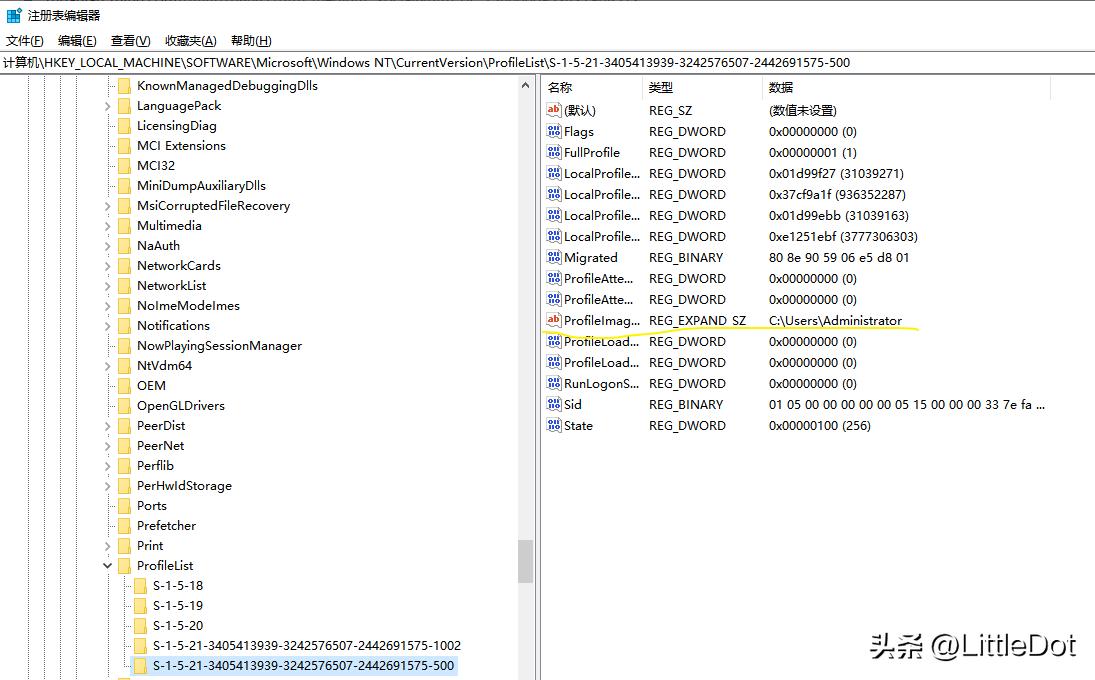Screen dimensions: 1095x680
Task: Click the folder icon for the Prefetcher key
Action: point(124,525)
